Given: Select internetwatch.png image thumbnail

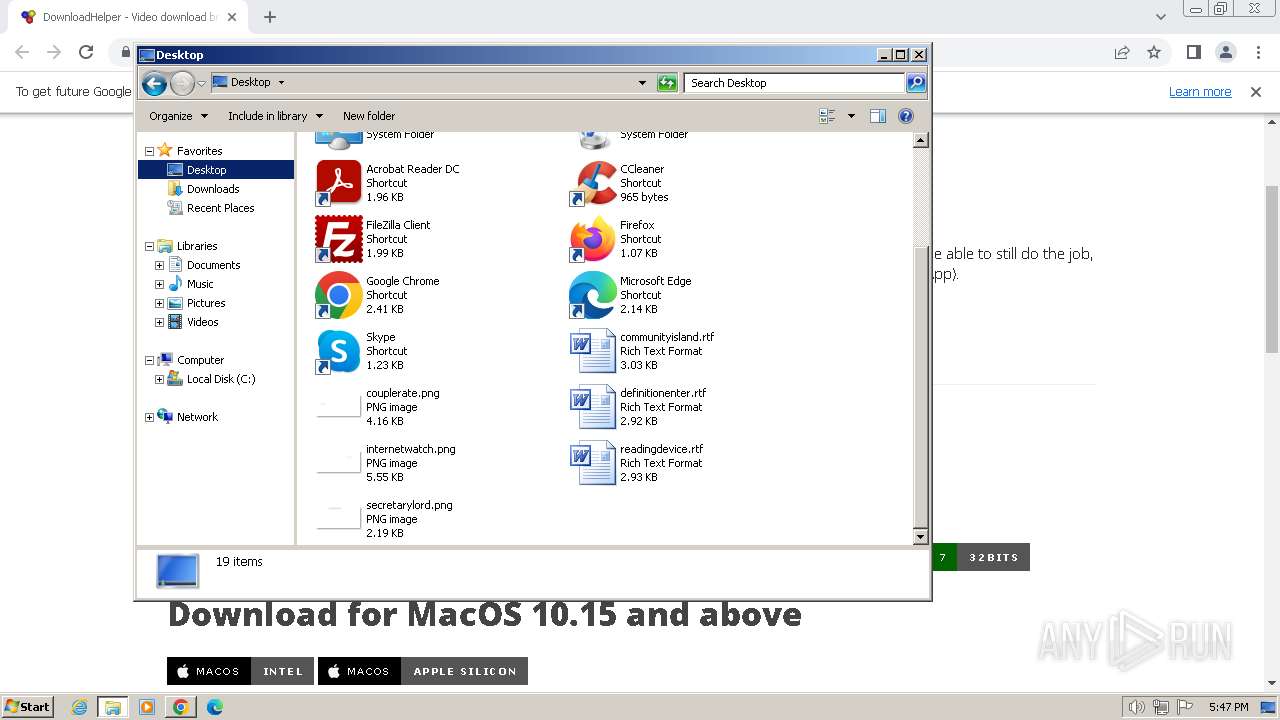Looking at the screenshot, I should point(338,463).
